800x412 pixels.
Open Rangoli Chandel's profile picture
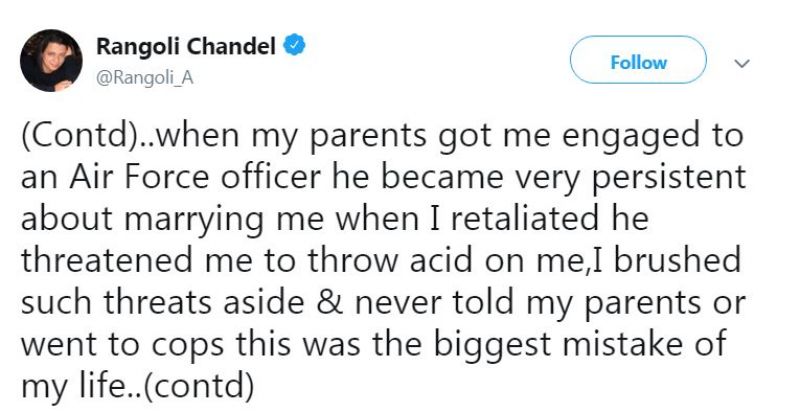51,62
